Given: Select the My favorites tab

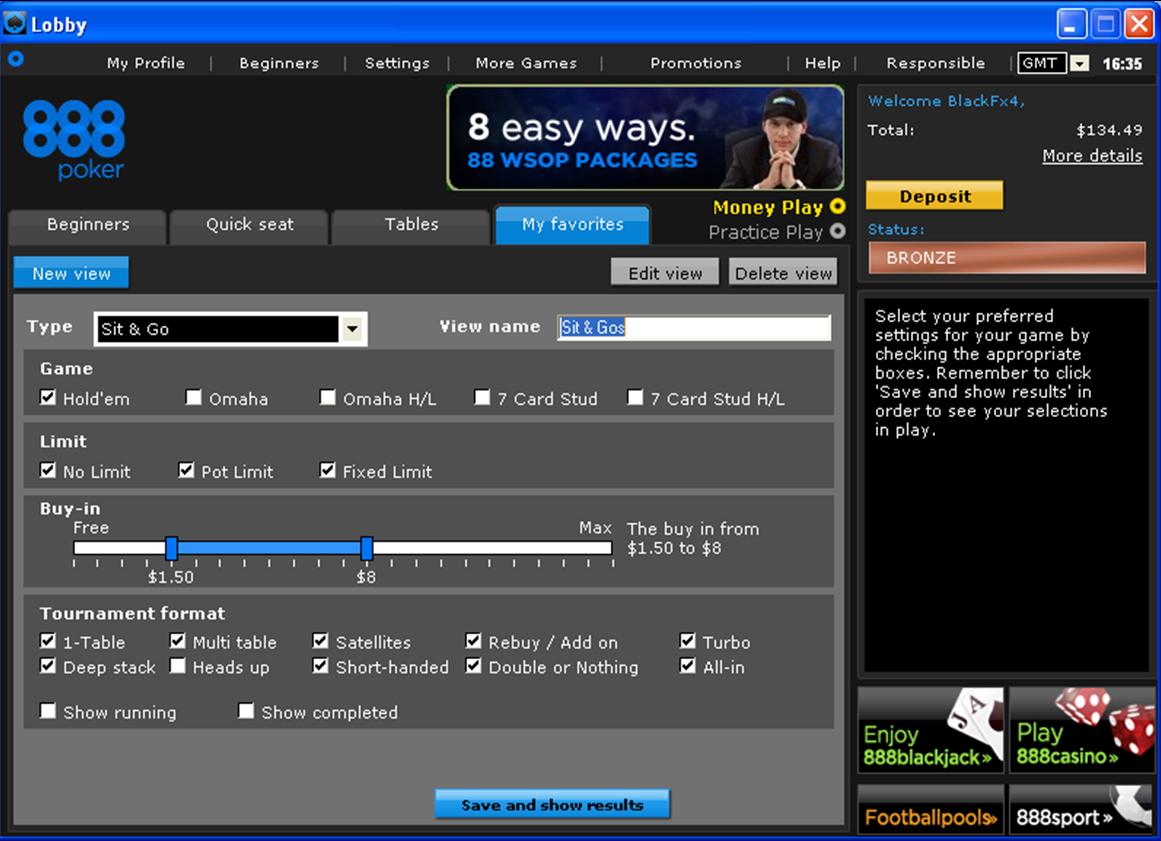Looking at the screenshot, I should pos(572,224).
